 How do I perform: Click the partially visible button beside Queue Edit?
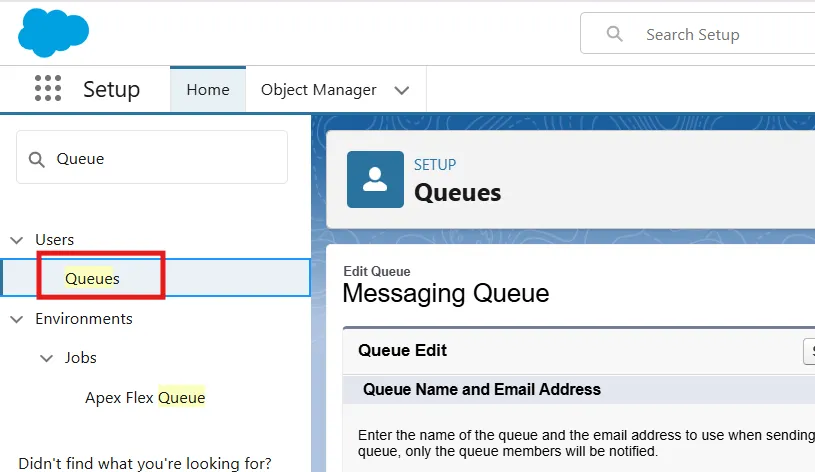point(809,351)
